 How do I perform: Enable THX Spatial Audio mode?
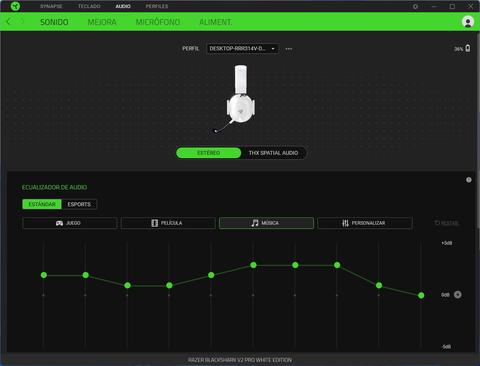pos(273,153)
